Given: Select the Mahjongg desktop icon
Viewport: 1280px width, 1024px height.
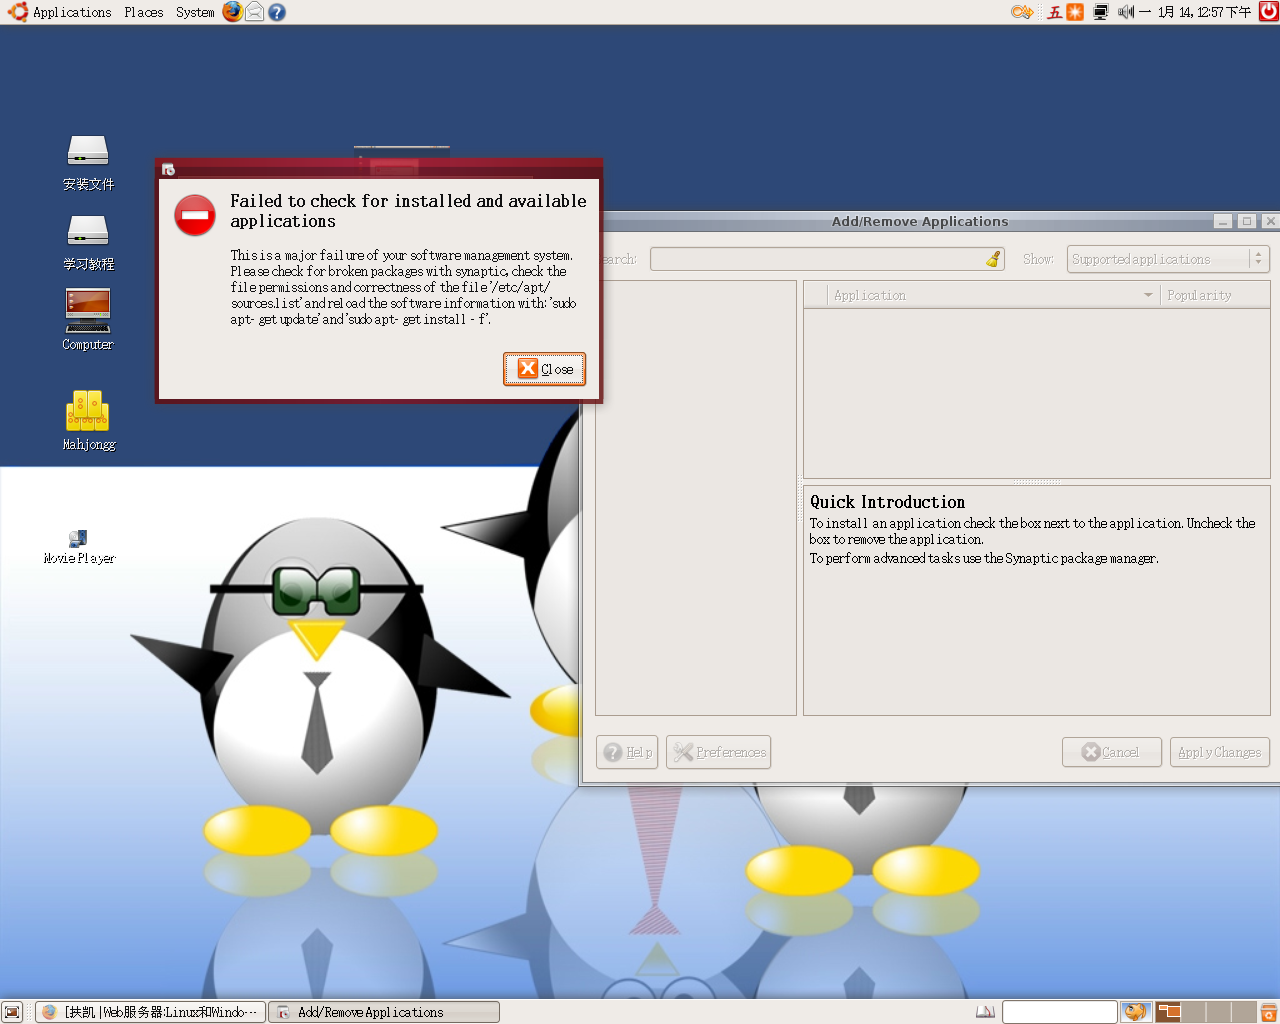Looking at the screenshot, I should coord(88,420).
